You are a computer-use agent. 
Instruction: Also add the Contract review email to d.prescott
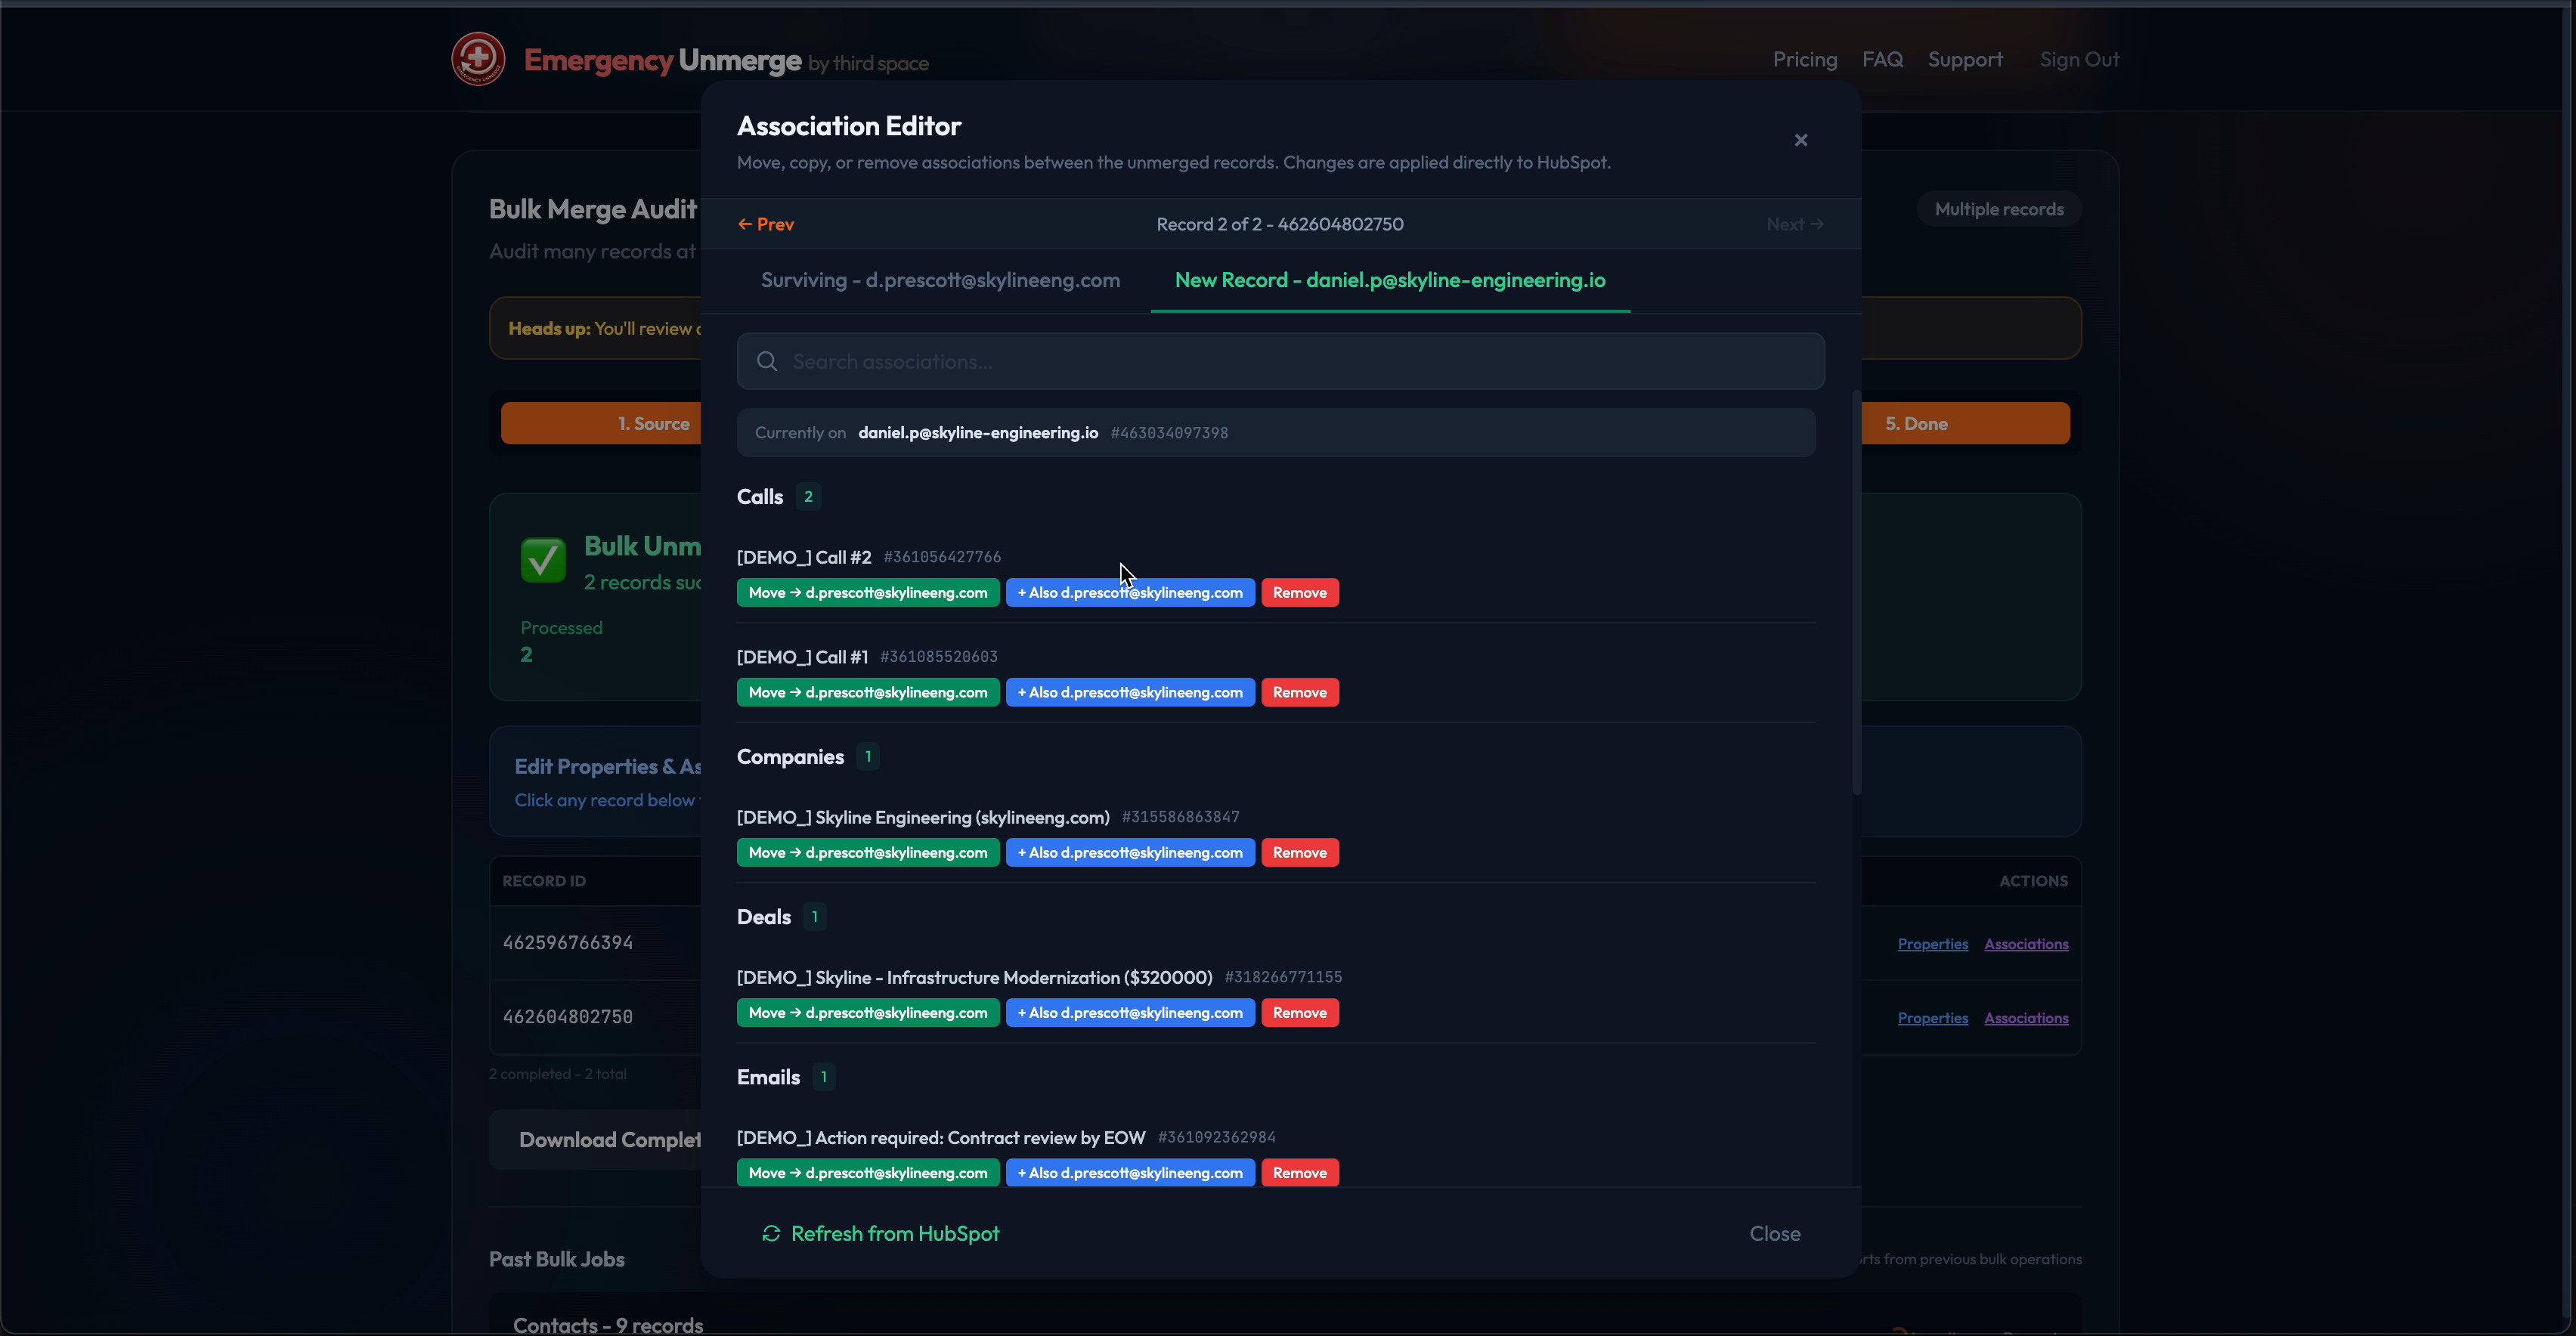pos(1130,1173)
